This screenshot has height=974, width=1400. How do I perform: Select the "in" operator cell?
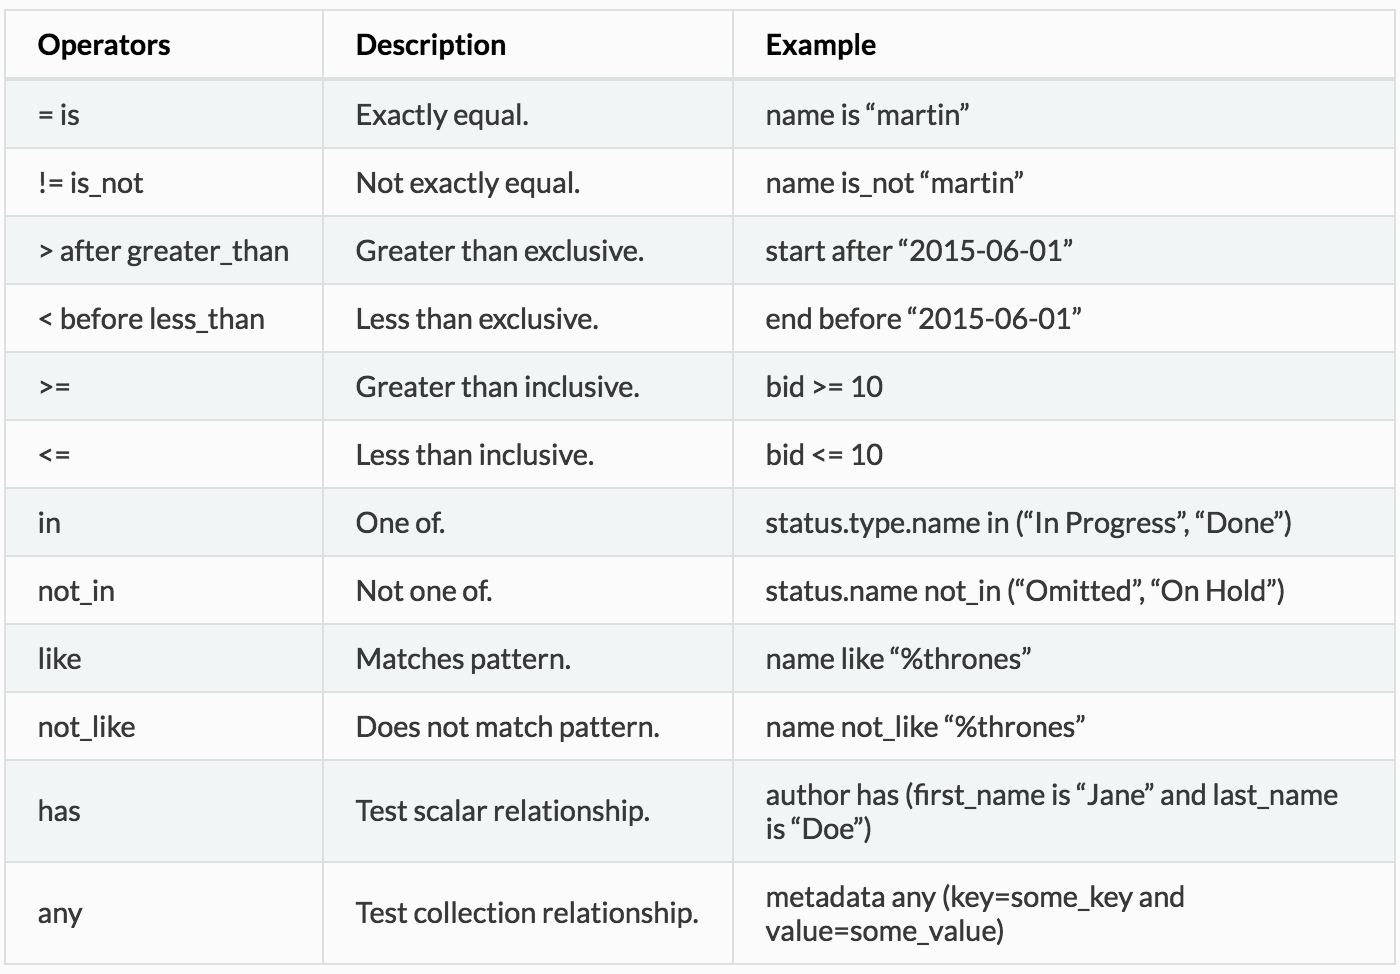point(50,523)
